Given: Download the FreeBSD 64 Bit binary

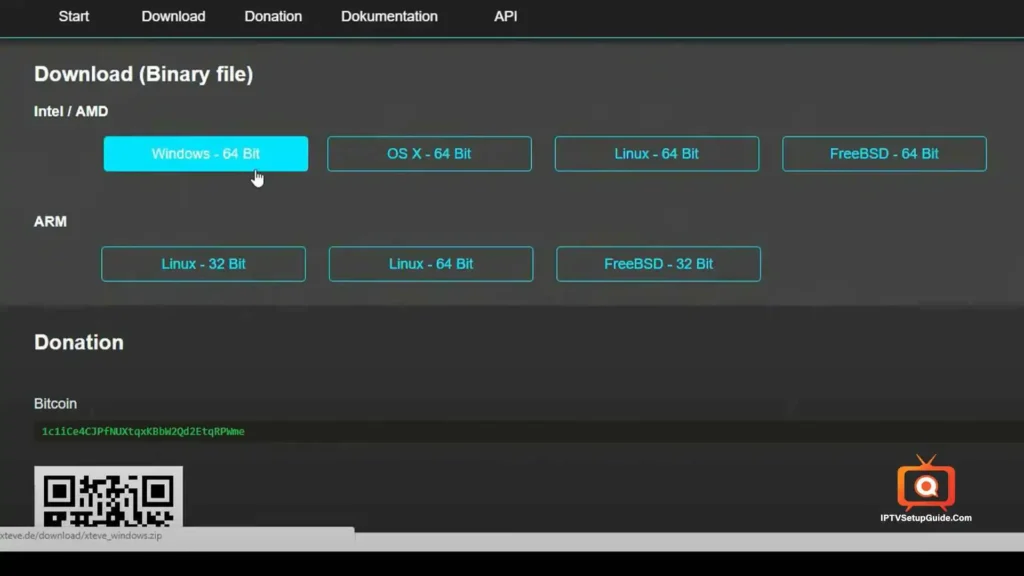Looking at the screenshot, I should click(x=883, y=153).
